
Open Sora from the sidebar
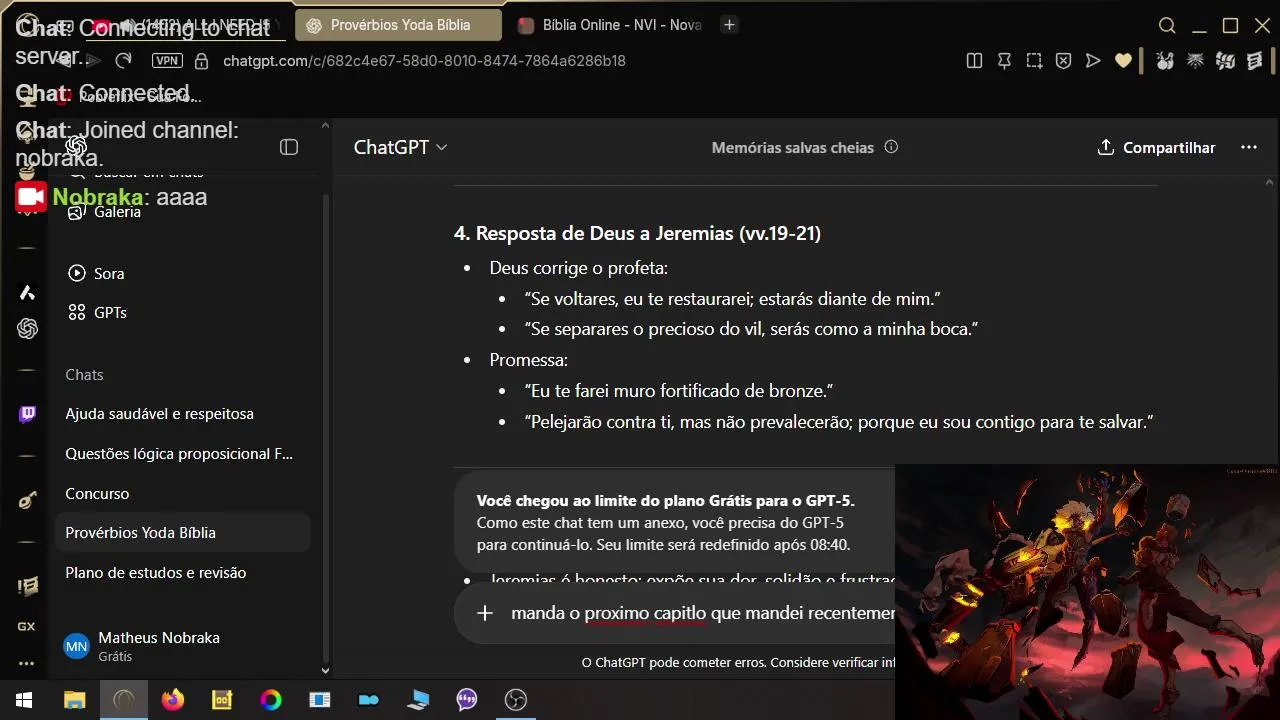[x=109, y=273]
